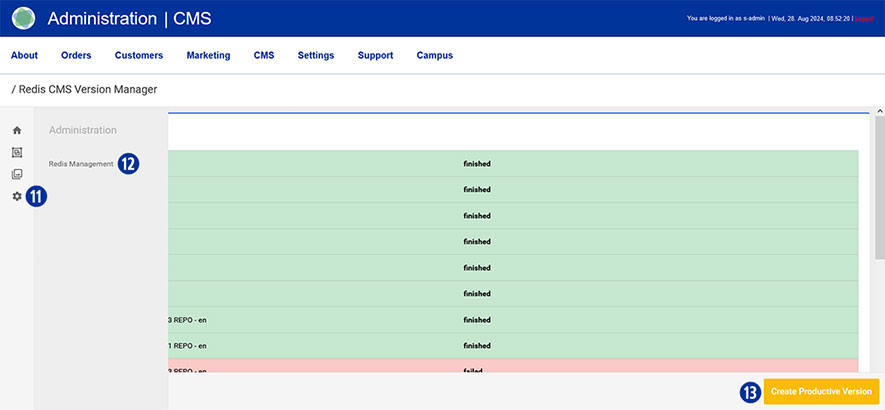Click the green circle logo in header
The height and width of the screenshot is (410, 885).
pyautogui.click(x=23, y=18)
